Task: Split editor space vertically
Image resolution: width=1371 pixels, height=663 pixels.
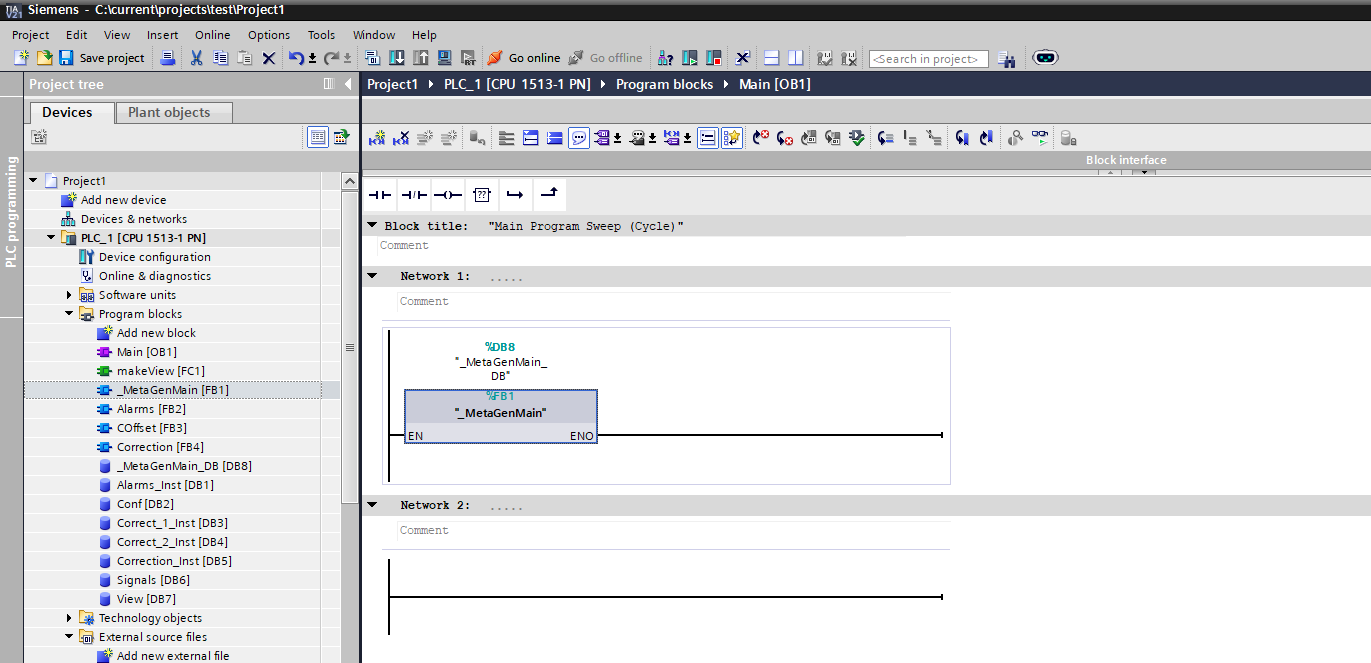Action: pyautogui.click(x=796, y=58)
